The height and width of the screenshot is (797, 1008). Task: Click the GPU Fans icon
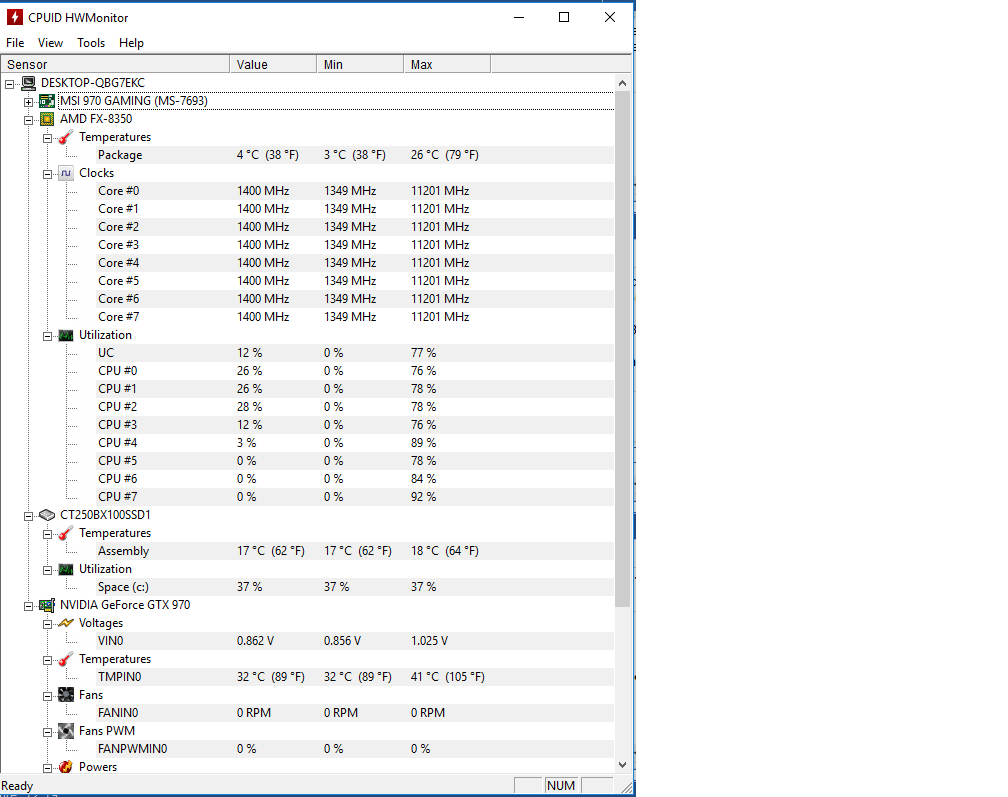click(x=66, y=695)
